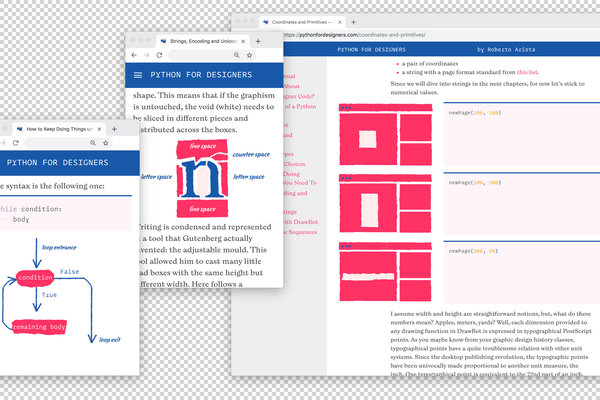This screenshot has height=400, width=600.
Task: Open 'Choices' sidebar link
Action: (x=294, y=164)
